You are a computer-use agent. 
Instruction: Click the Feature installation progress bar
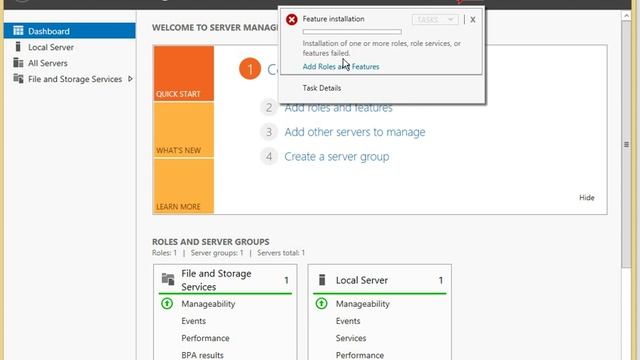[x=352, y=32]
